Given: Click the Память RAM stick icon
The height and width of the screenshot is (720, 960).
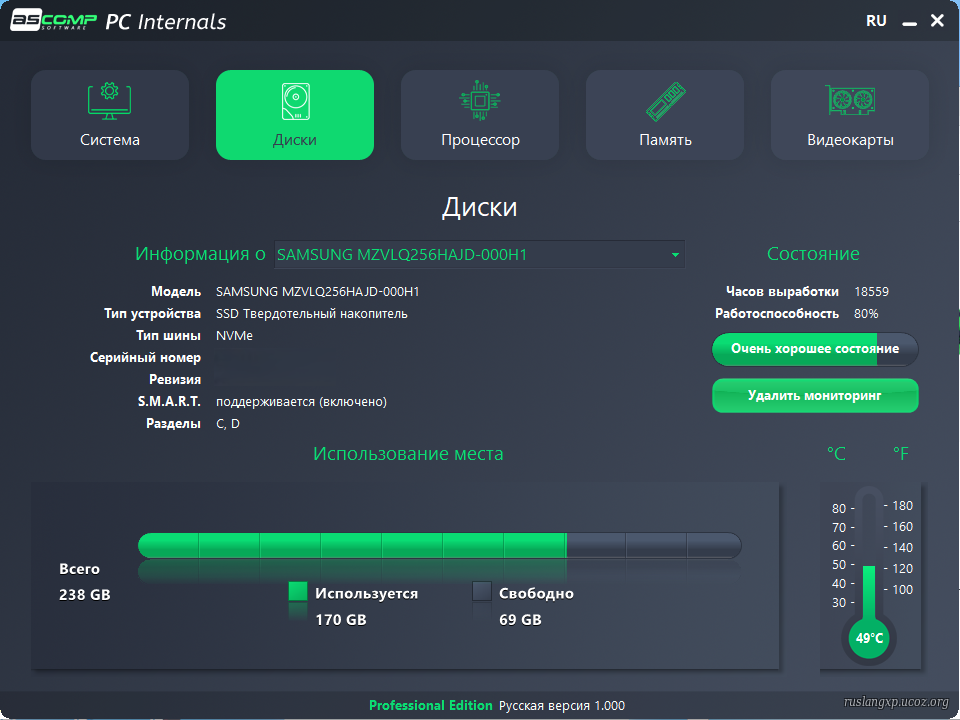Looking at the screenshot, I should point(665,101).
